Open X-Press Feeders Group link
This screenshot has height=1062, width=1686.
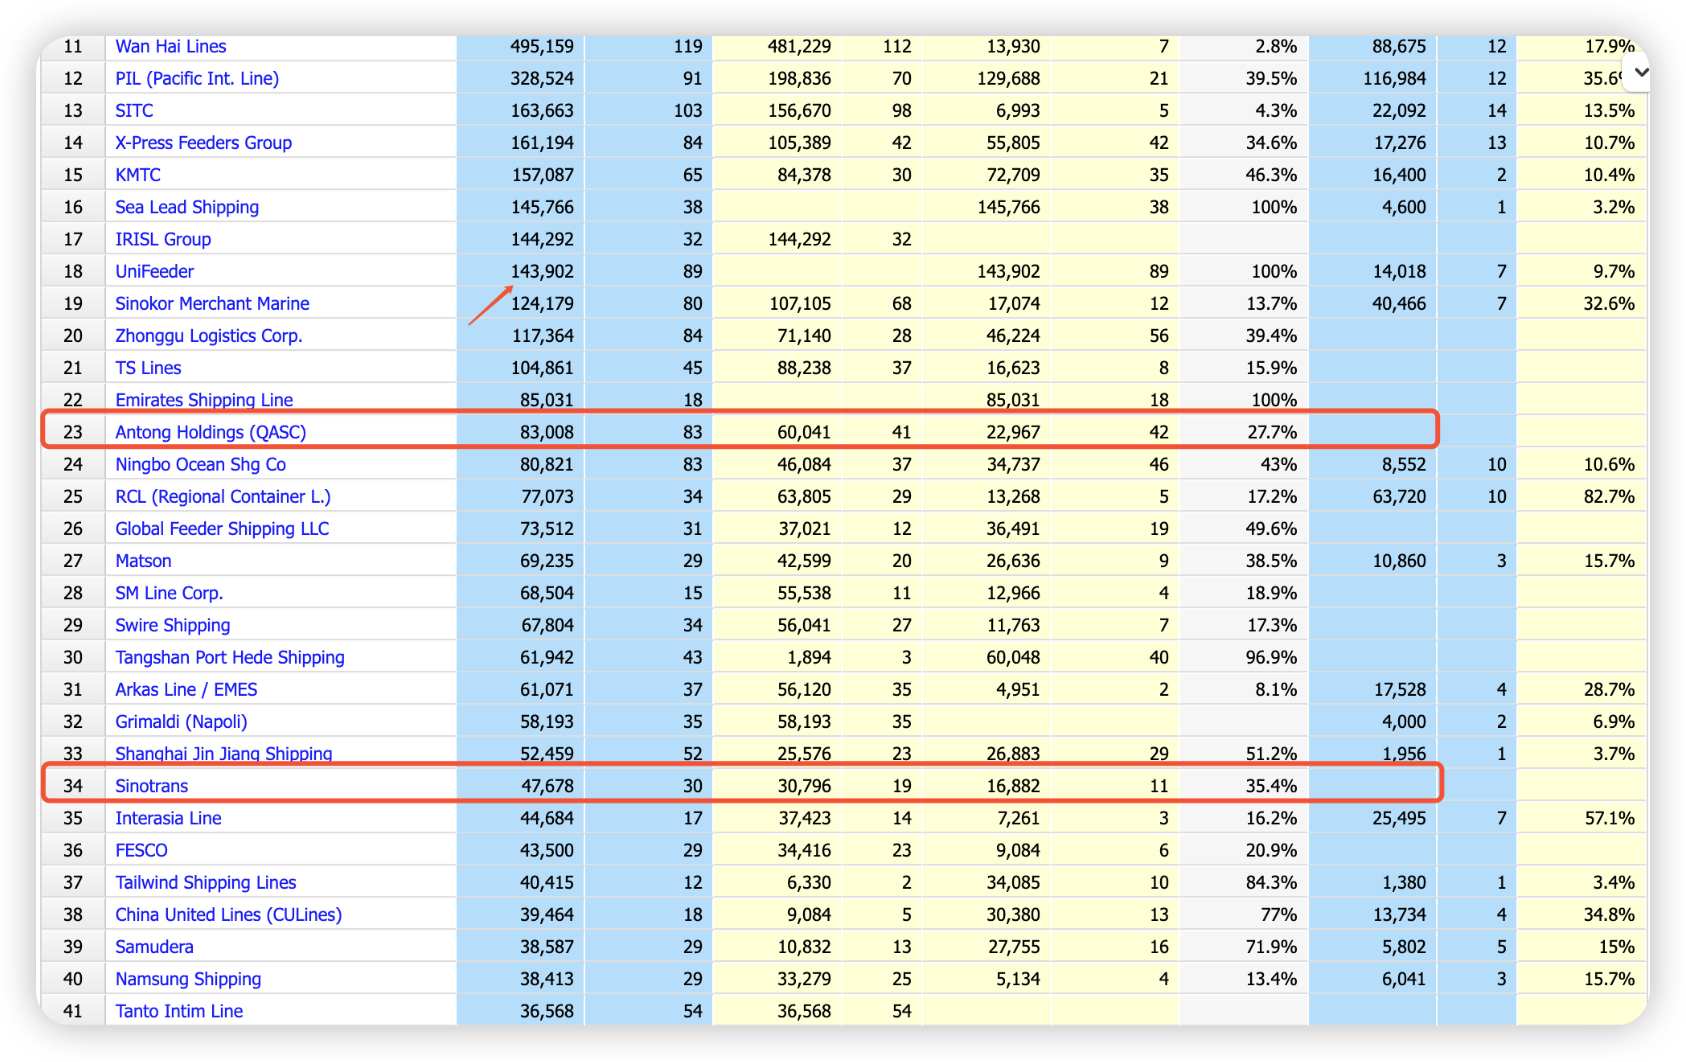pos(203,142)
